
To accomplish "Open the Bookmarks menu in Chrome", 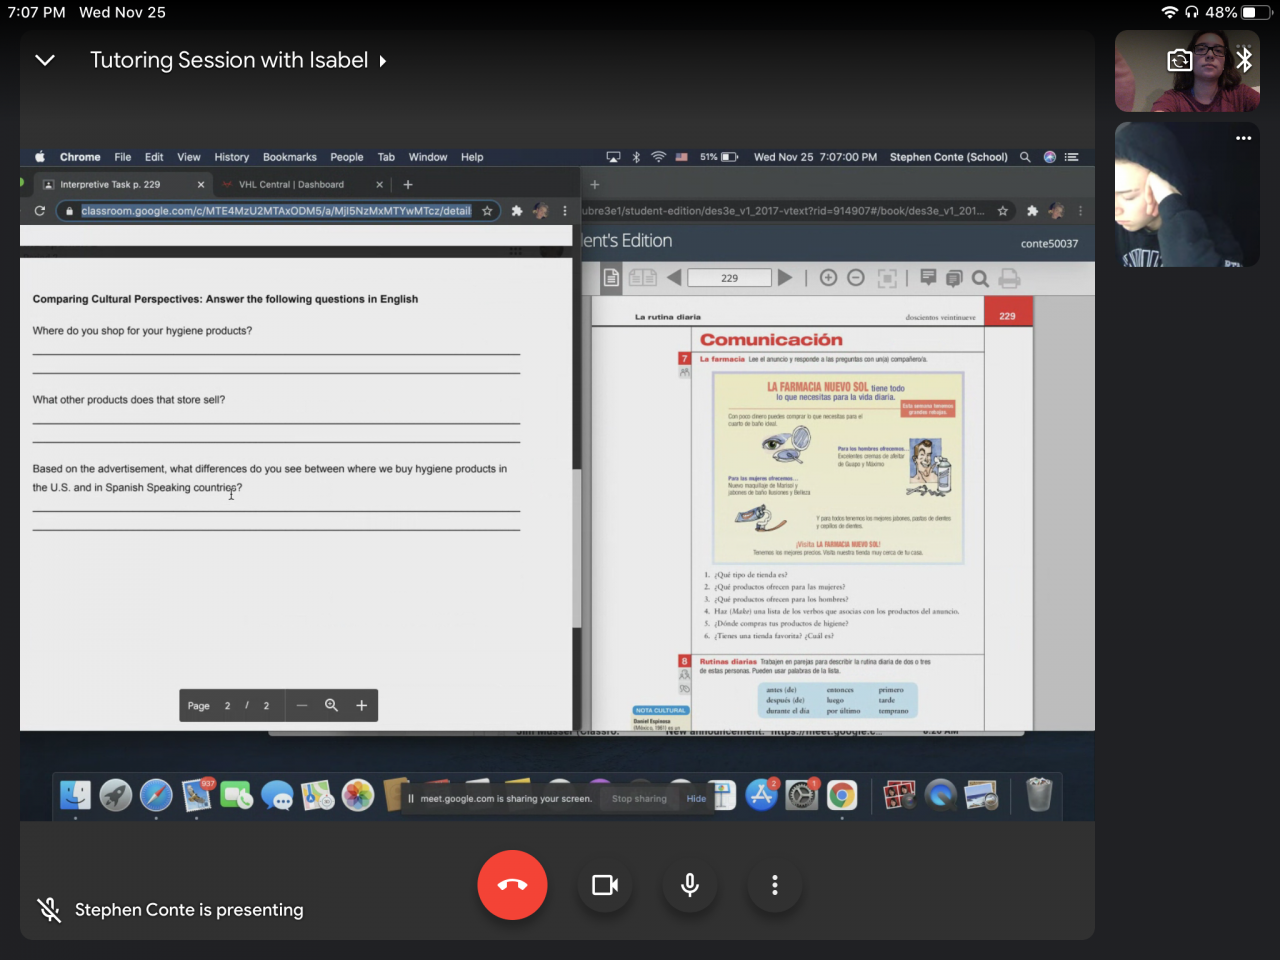I will point(289,157).
